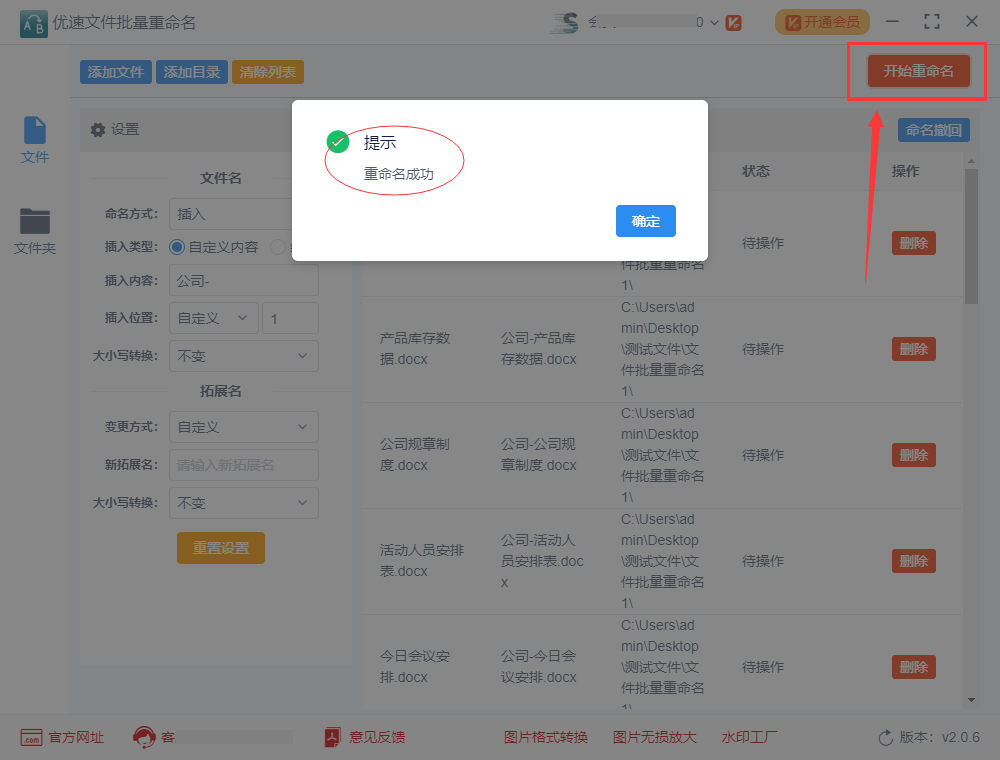The width and height of the screenshot is (1000, 760).
Task: Delete the 产品库存数据.docx row
Action: [x=913, y=349]
